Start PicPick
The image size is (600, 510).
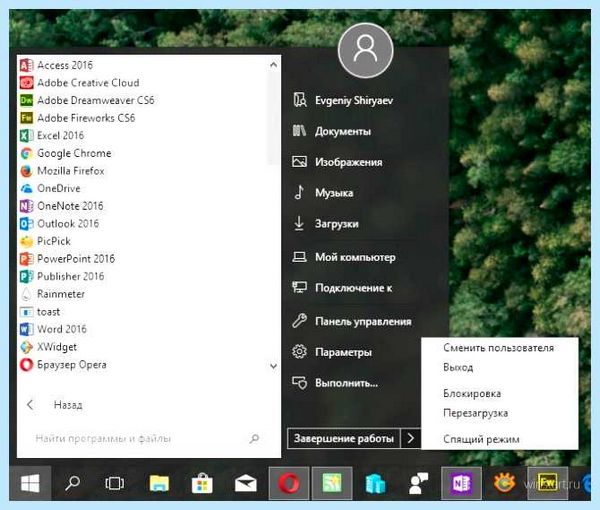(x=46, y=241)
